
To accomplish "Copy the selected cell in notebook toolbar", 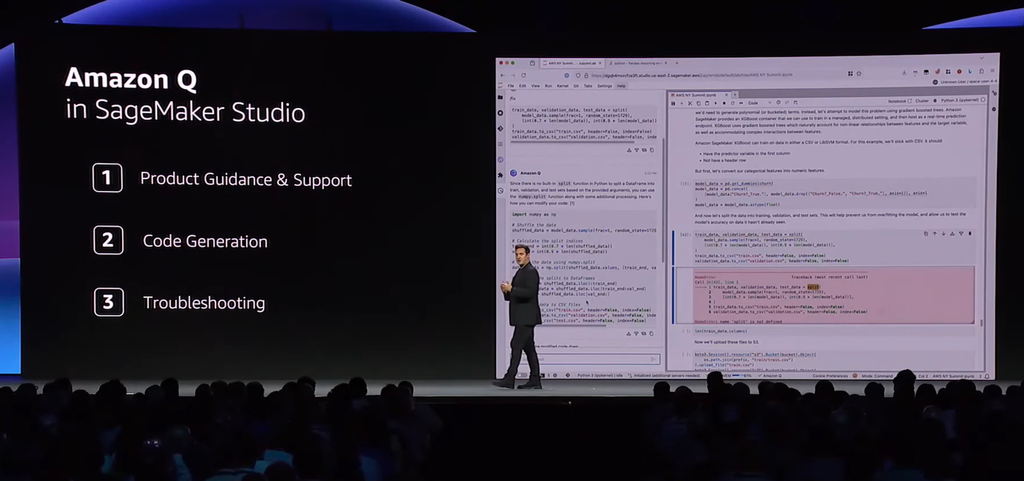I will (x=698, y=103).
